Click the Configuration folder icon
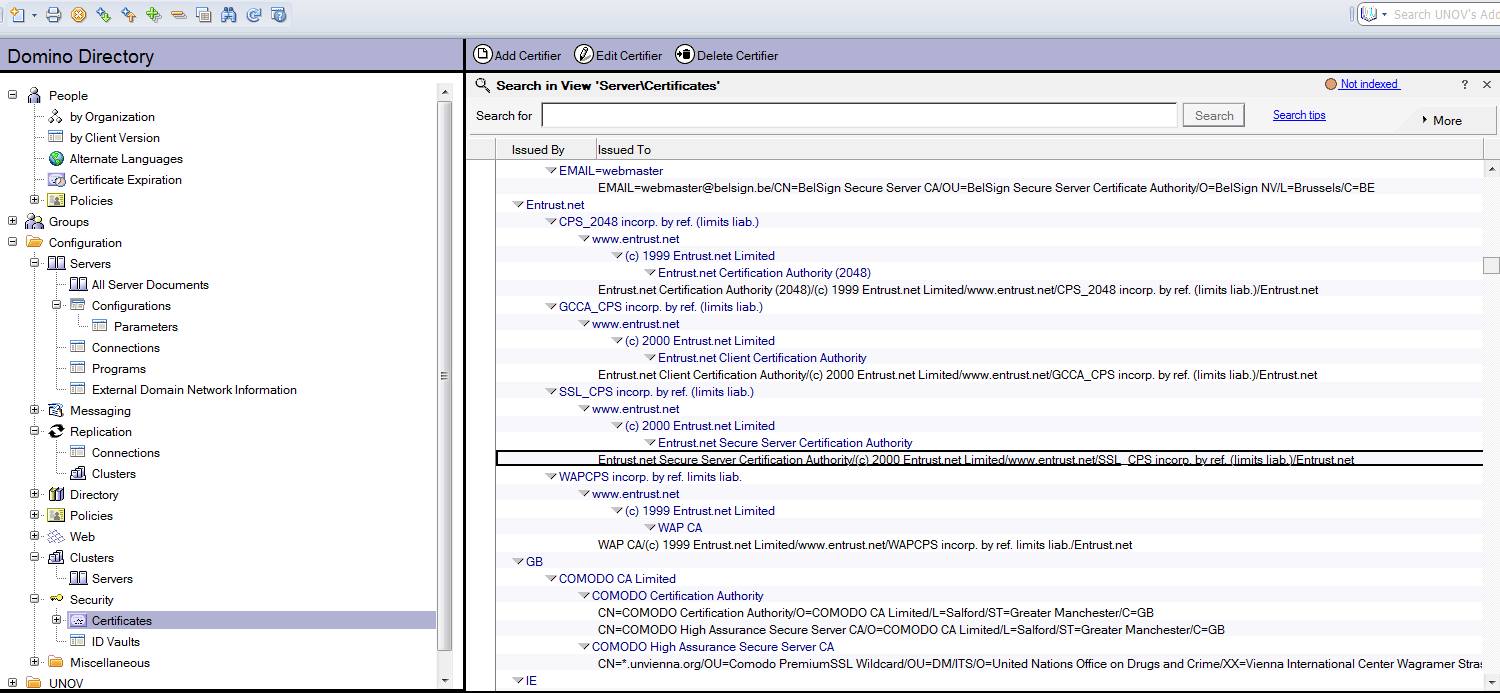 pyautogui.click(x=34, y=242)
